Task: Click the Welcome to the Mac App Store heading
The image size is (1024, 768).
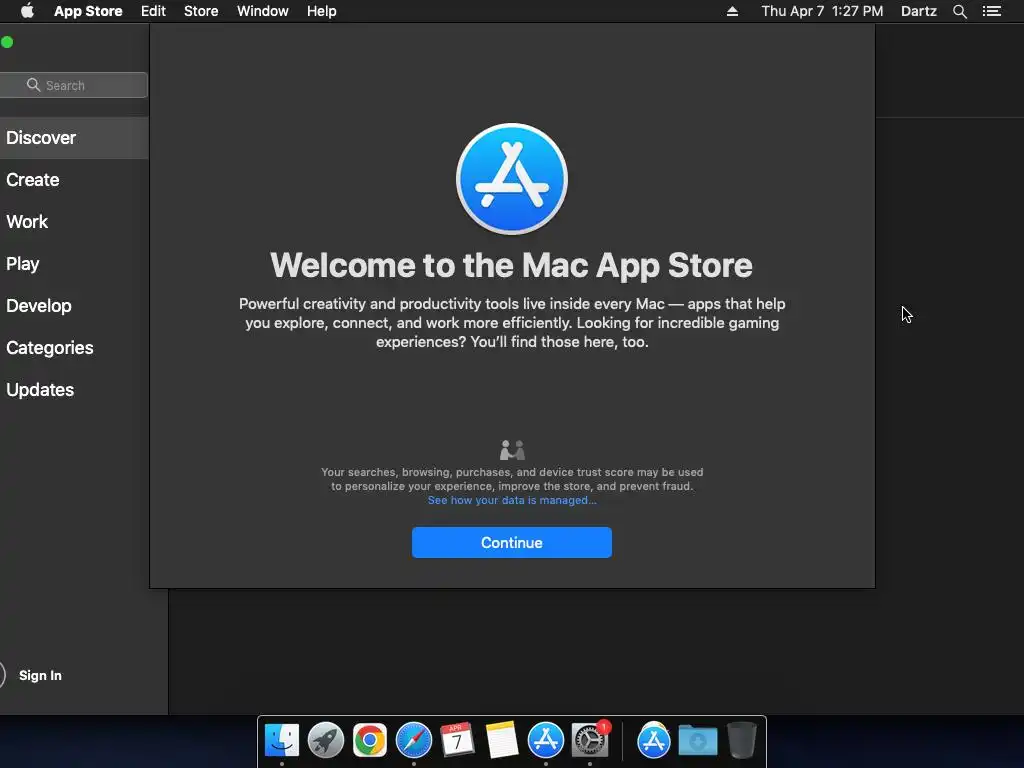Action: [511, 265]
